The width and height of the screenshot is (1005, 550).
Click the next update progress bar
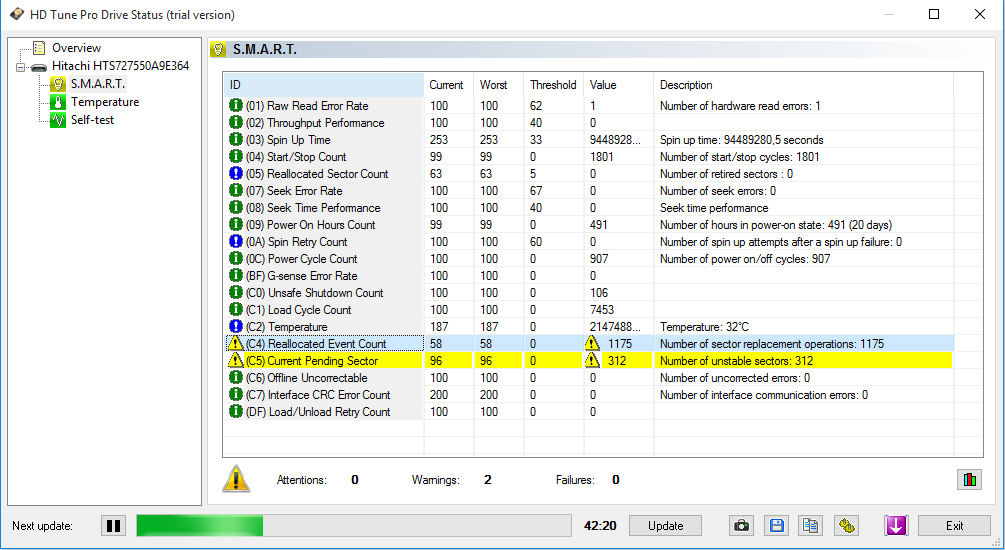tap(354, 526)
